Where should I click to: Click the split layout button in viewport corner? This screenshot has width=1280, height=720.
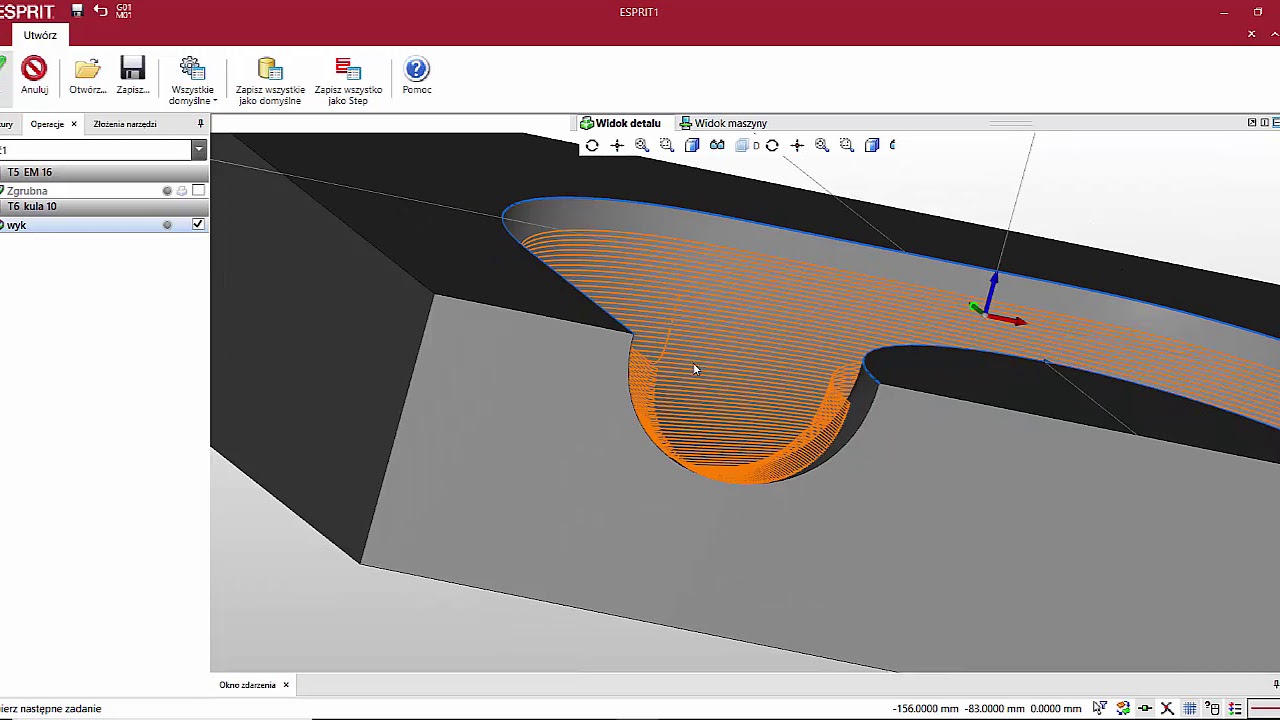pos(1264,123)
